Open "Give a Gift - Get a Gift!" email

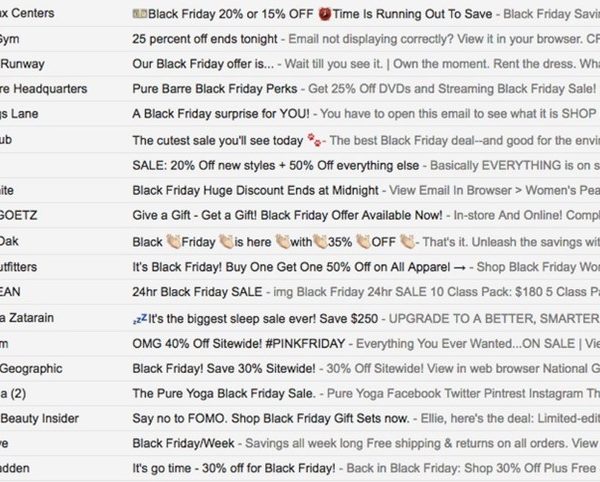[x=300, y=215]
